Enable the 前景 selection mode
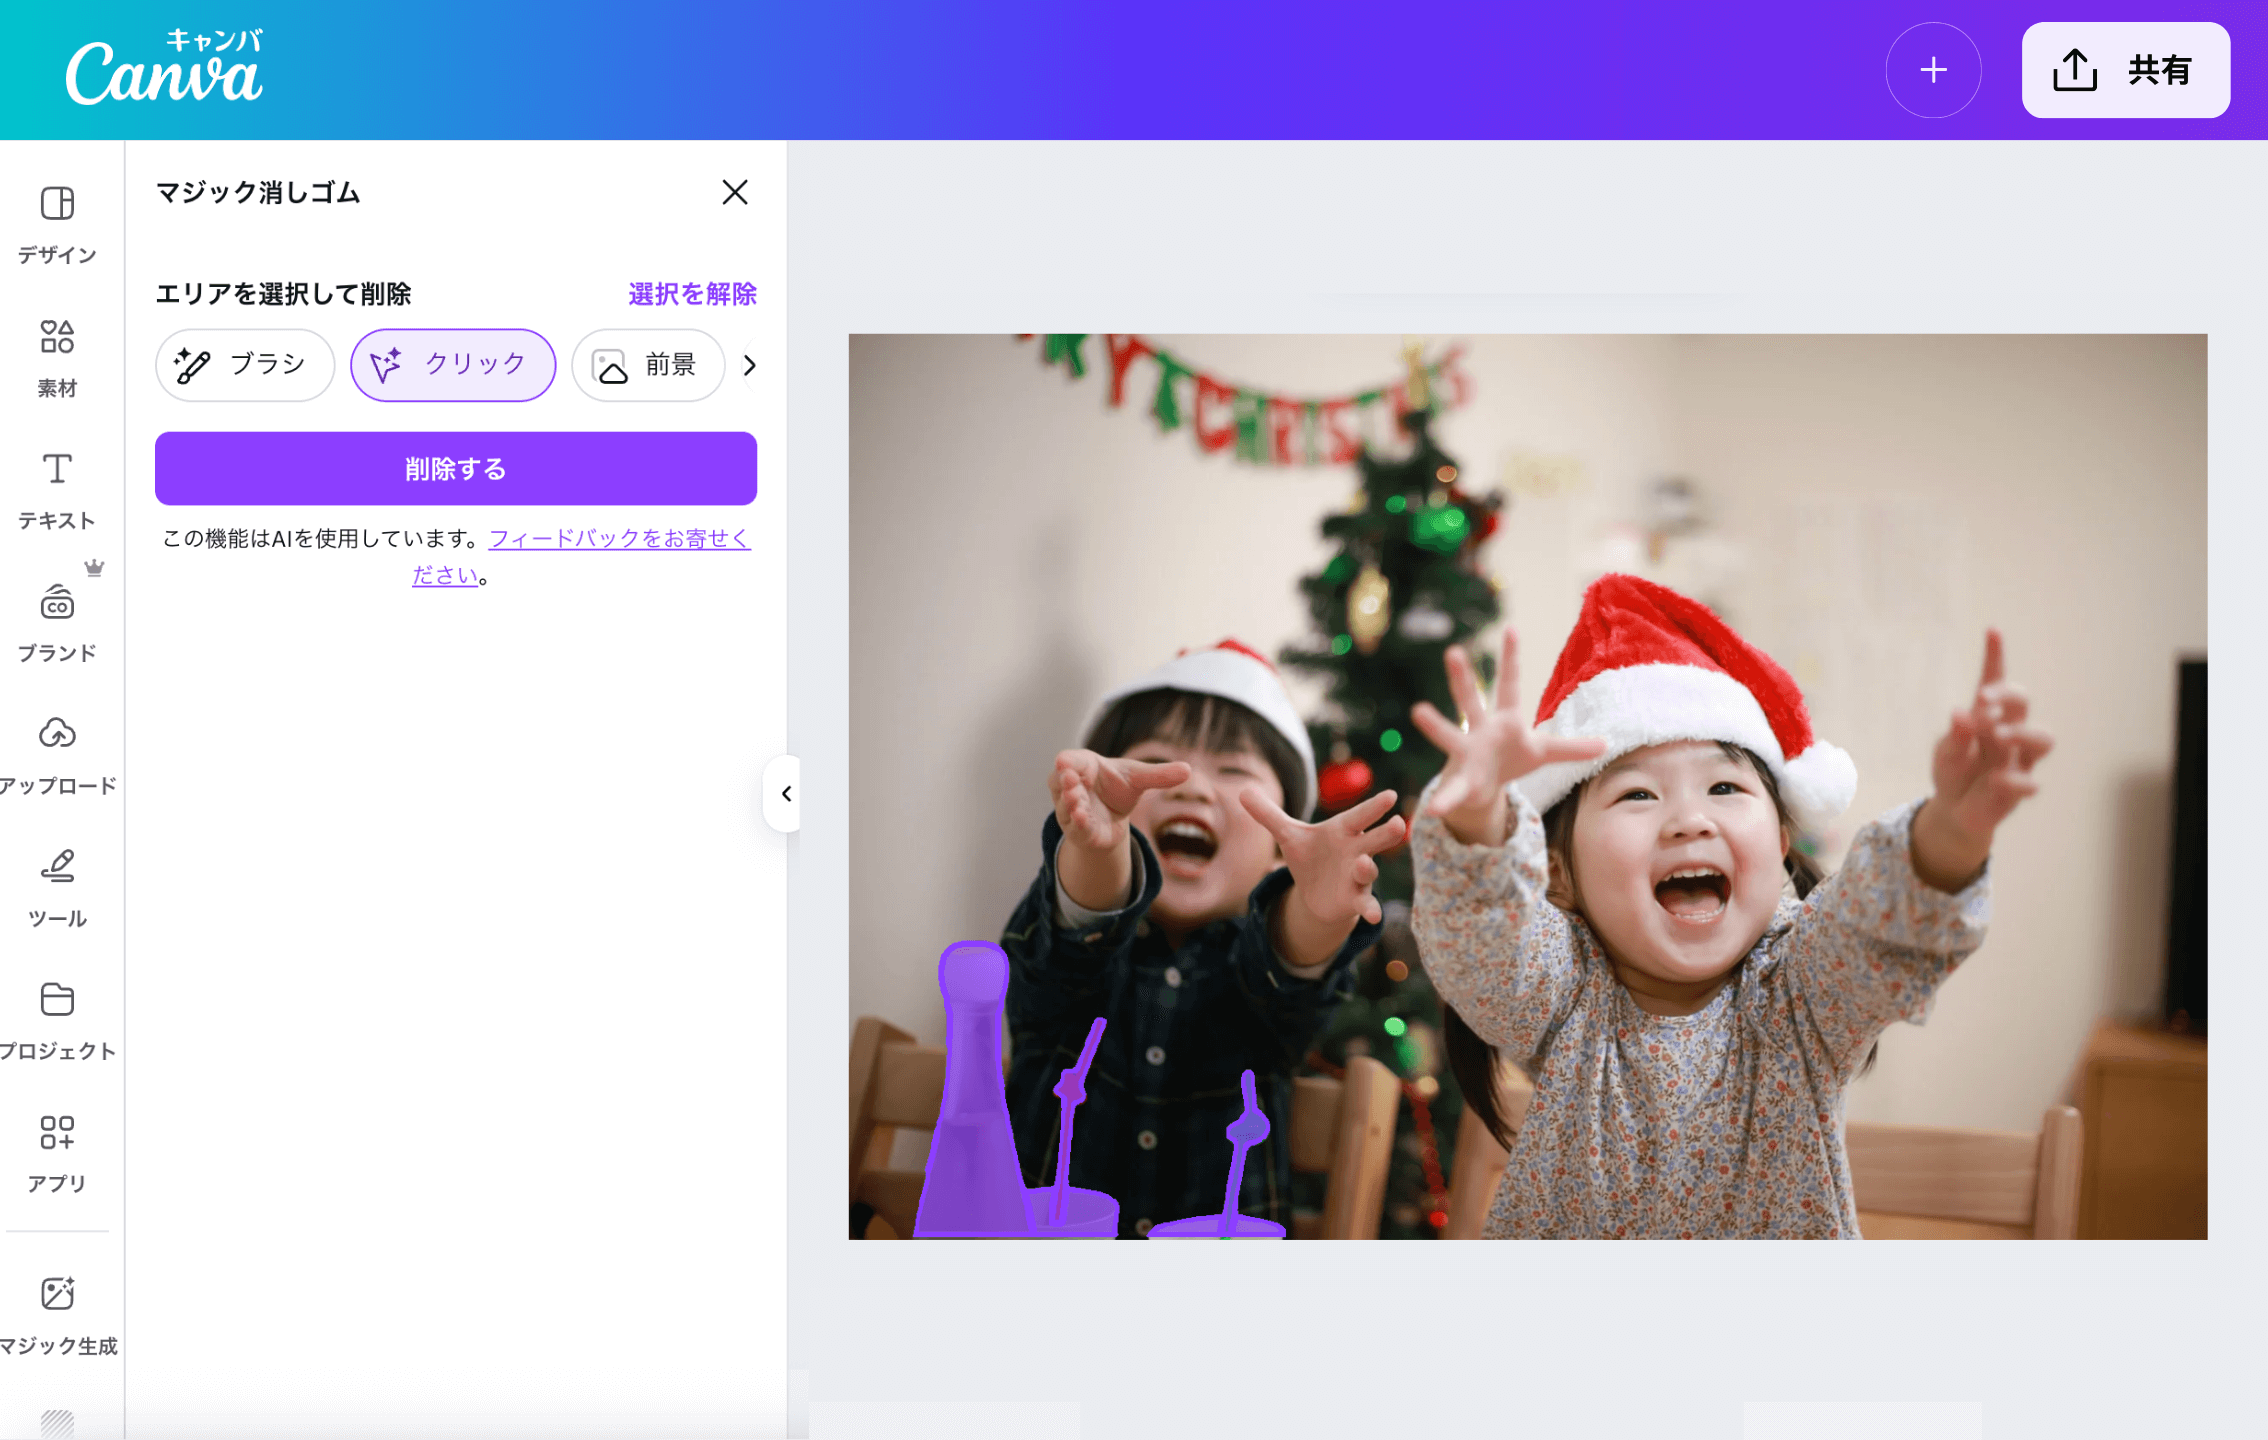The width and height of the screenshot is (2268, 1440). [x=647, y=365]
